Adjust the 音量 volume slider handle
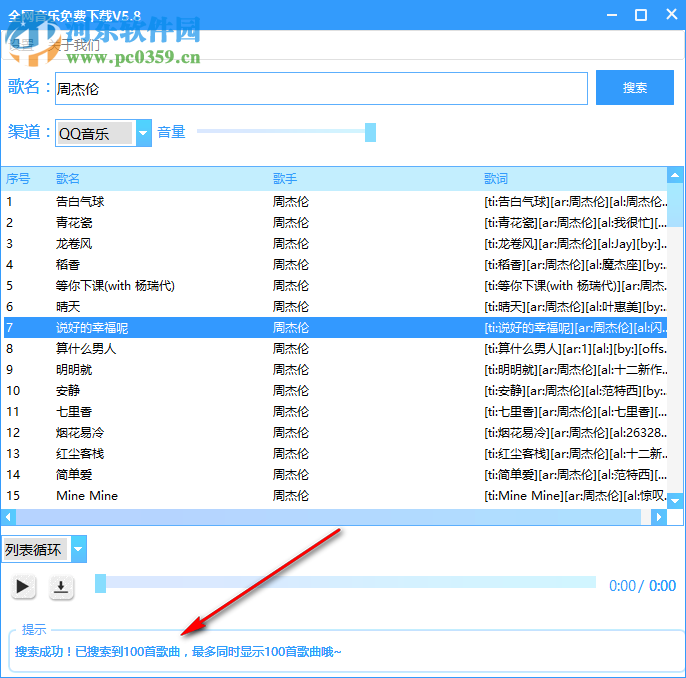This screenshot has height=678, width=686. pyautogui.click(x=370, y=132)
